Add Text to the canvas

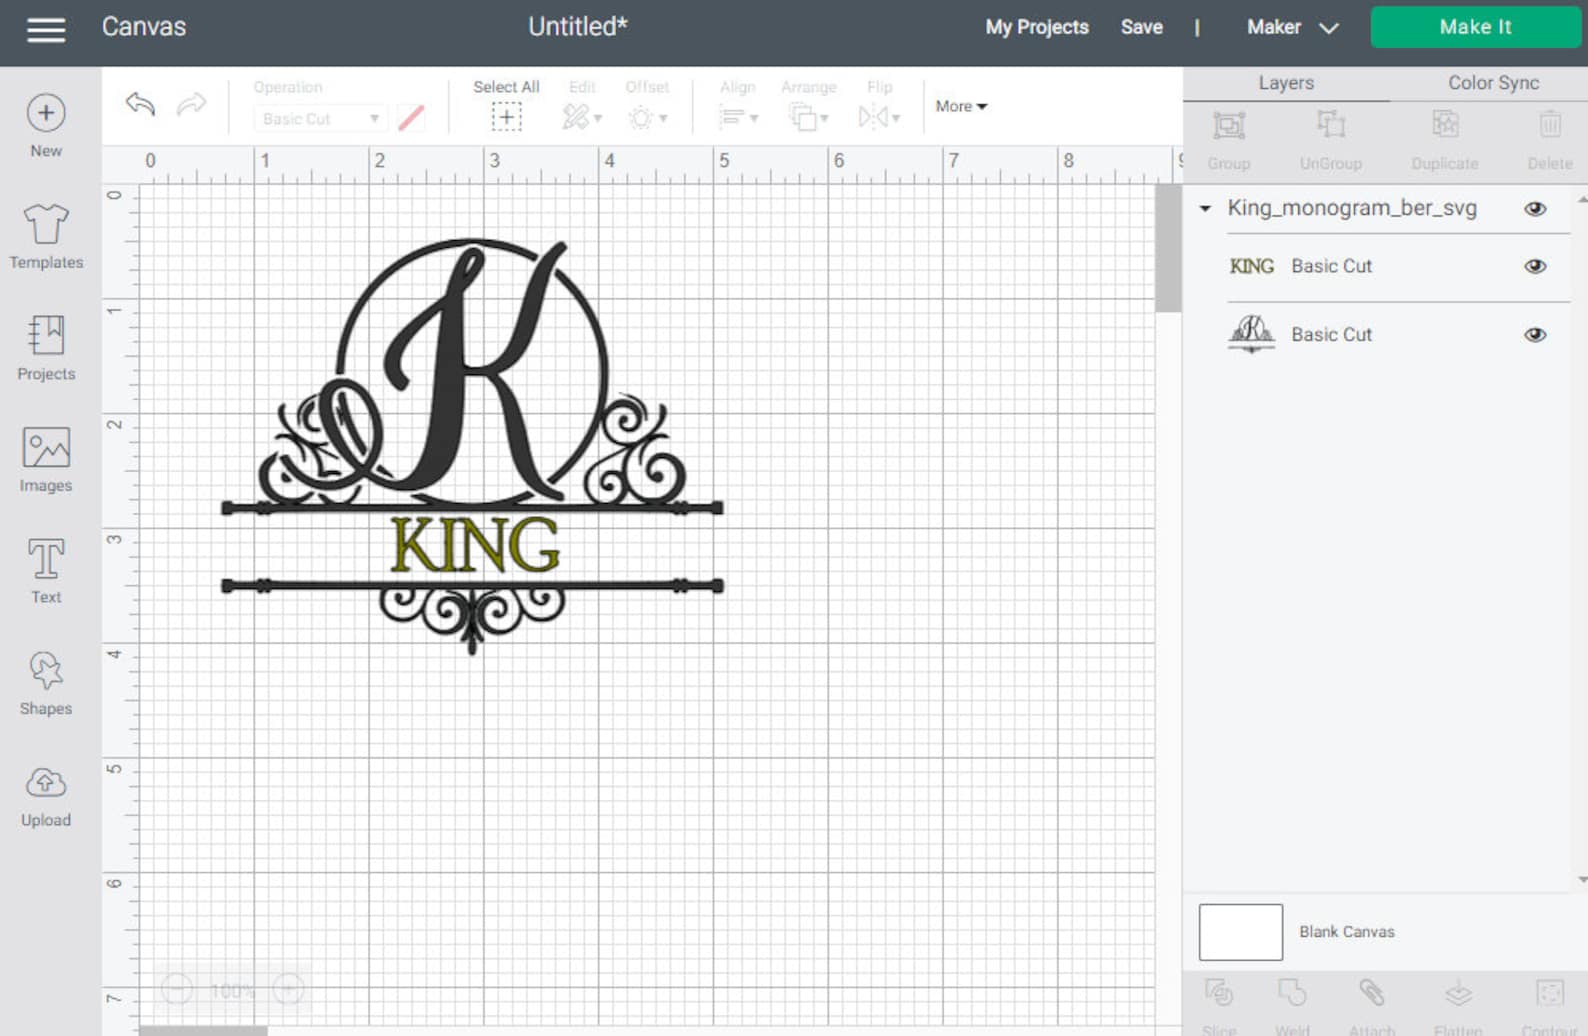point(46,571)
